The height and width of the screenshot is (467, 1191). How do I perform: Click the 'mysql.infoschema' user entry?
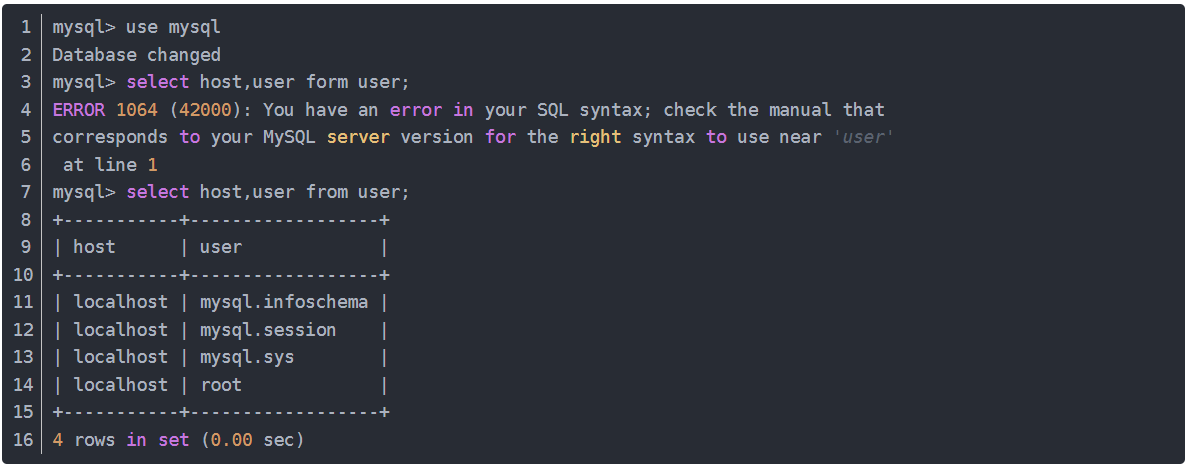coord(284,302)
